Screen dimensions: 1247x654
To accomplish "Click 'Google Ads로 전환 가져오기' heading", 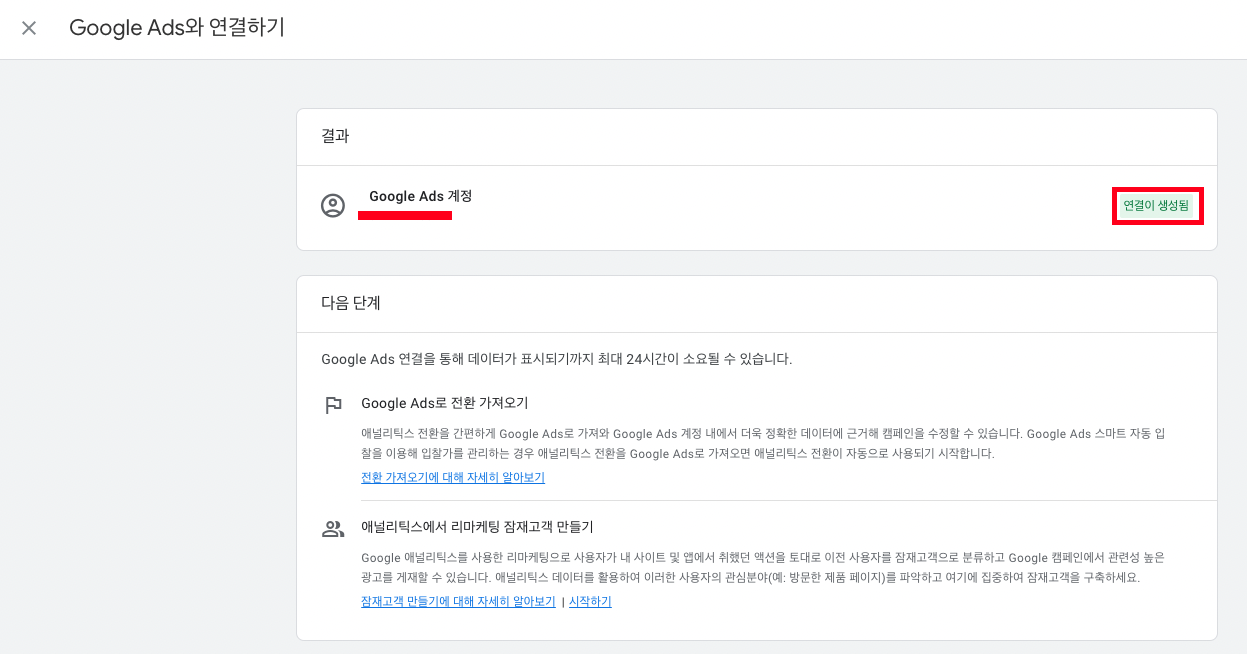I will tap(444, 403).
